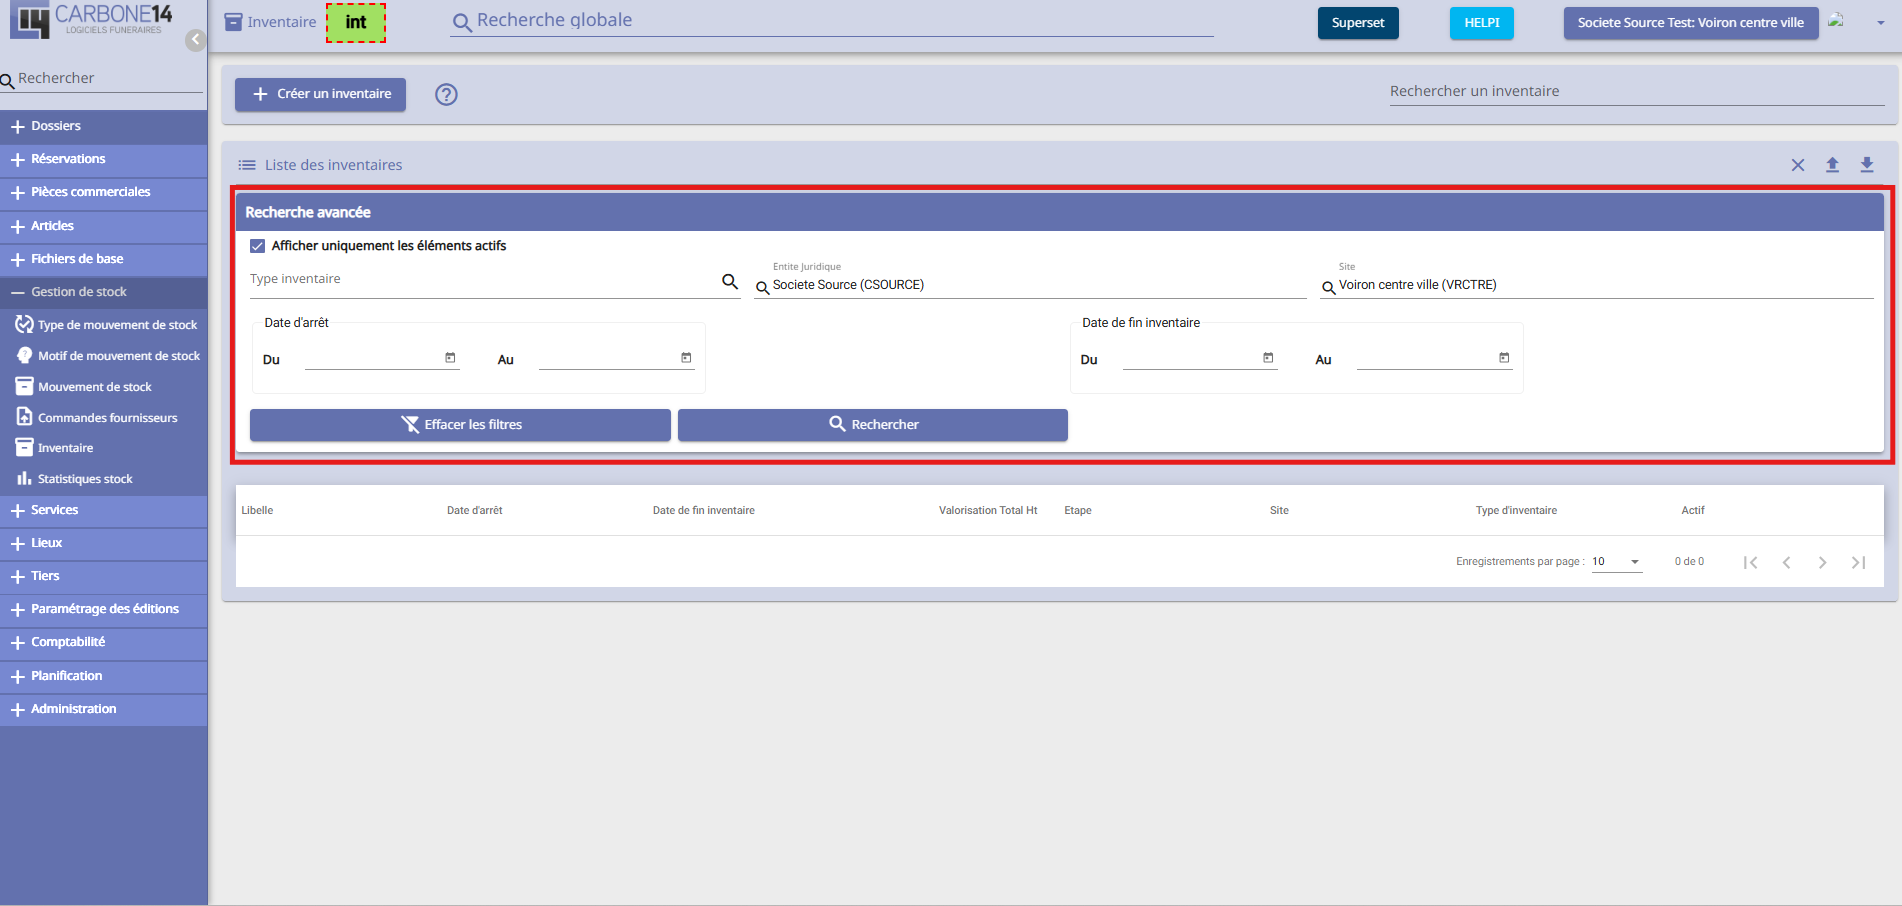Viewport: 1902px width, 906px height.
Task: Click the upload arrow icon in list header
Action: [x=1832, y=165]
